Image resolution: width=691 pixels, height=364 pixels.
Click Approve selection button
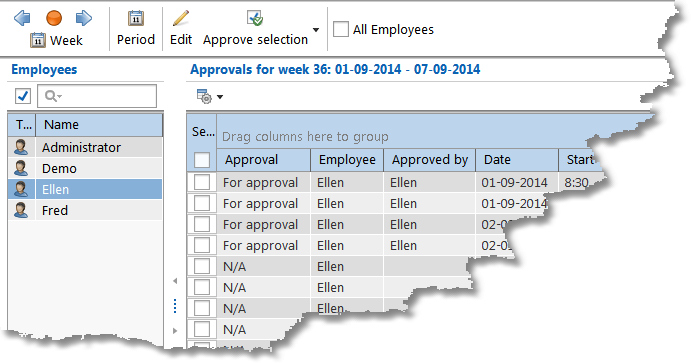(x=256, y=28)
